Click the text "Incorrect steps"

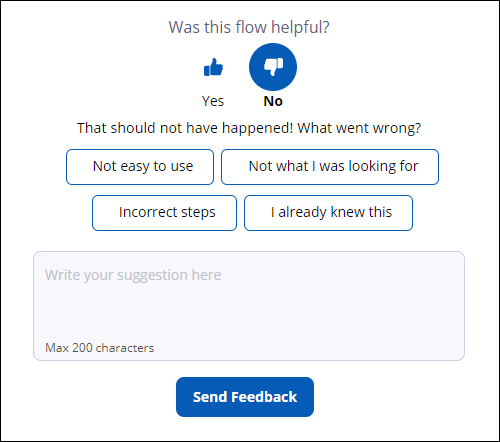(x=167, y=213)
